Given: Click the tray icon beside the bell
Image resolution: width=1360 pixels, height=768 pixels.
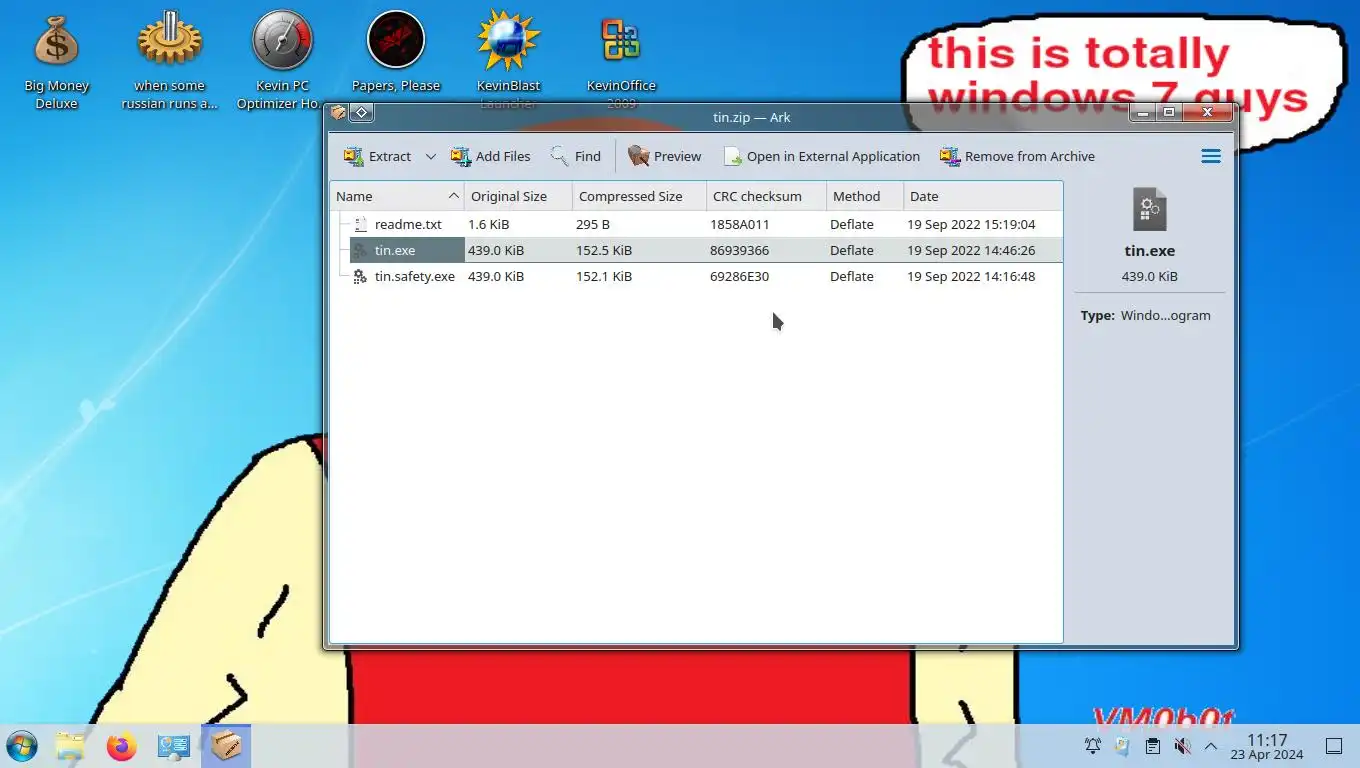Looking at the screenshot, I should click(x=1122, y=746).
